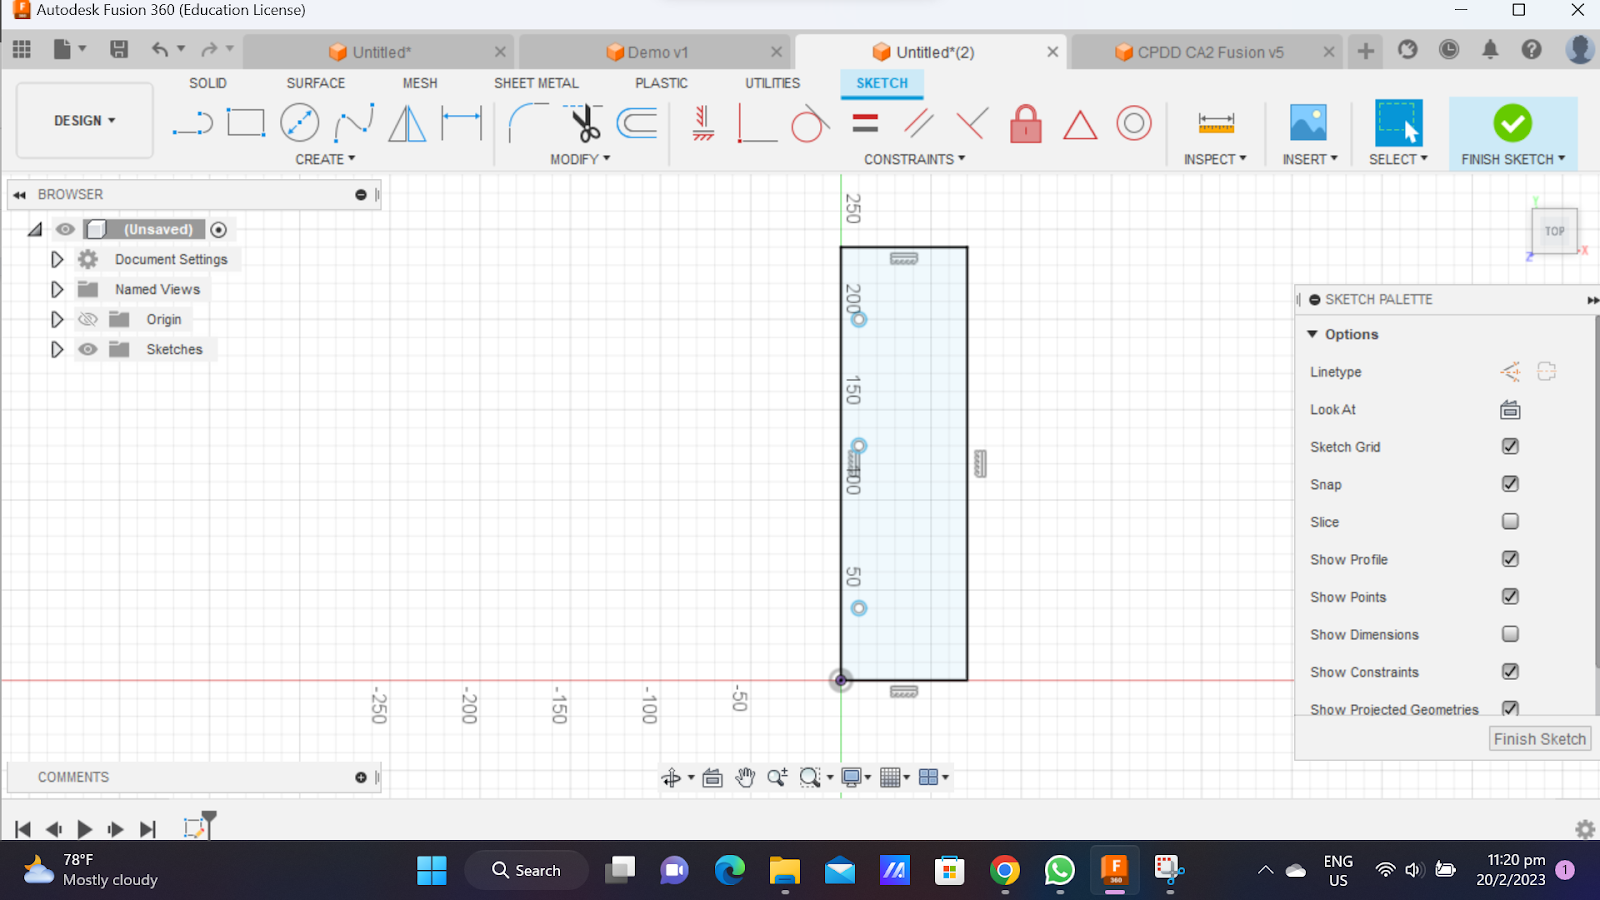
Task: Switch to the SOLID tab
Action: 208,83
